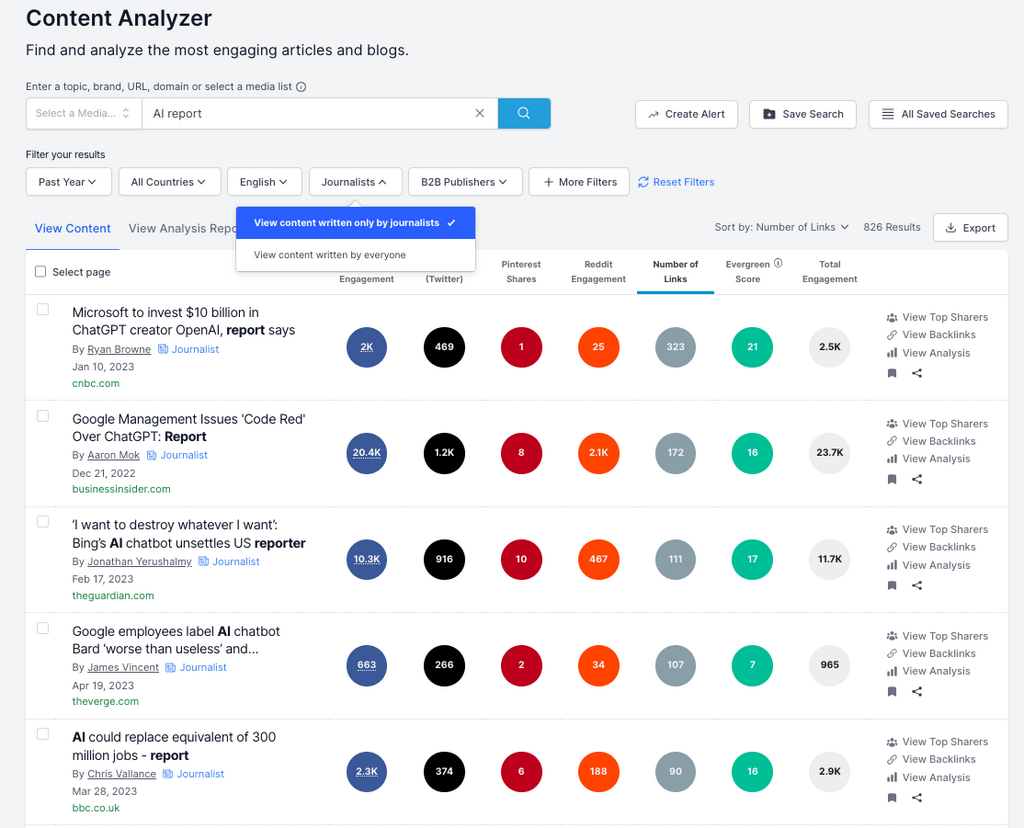Open the businessinsider.com domain link
This screenshot has width=1024, height=828.
[x=121, y=489]
